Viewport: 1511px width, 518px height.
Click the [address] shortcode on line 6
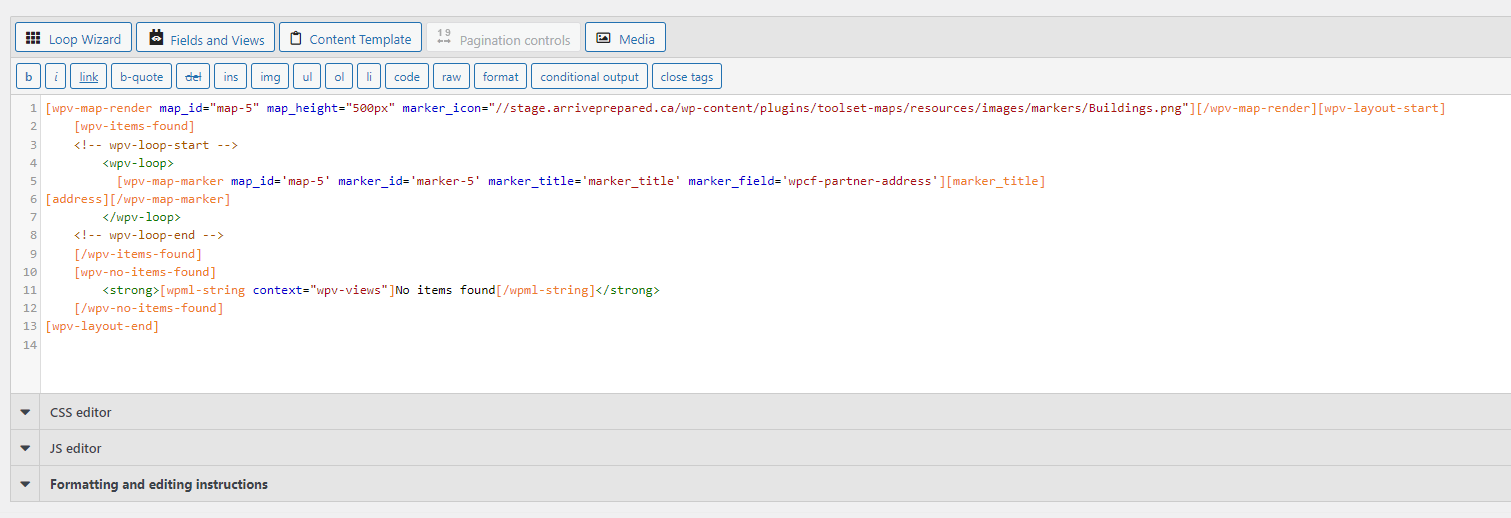77,199
